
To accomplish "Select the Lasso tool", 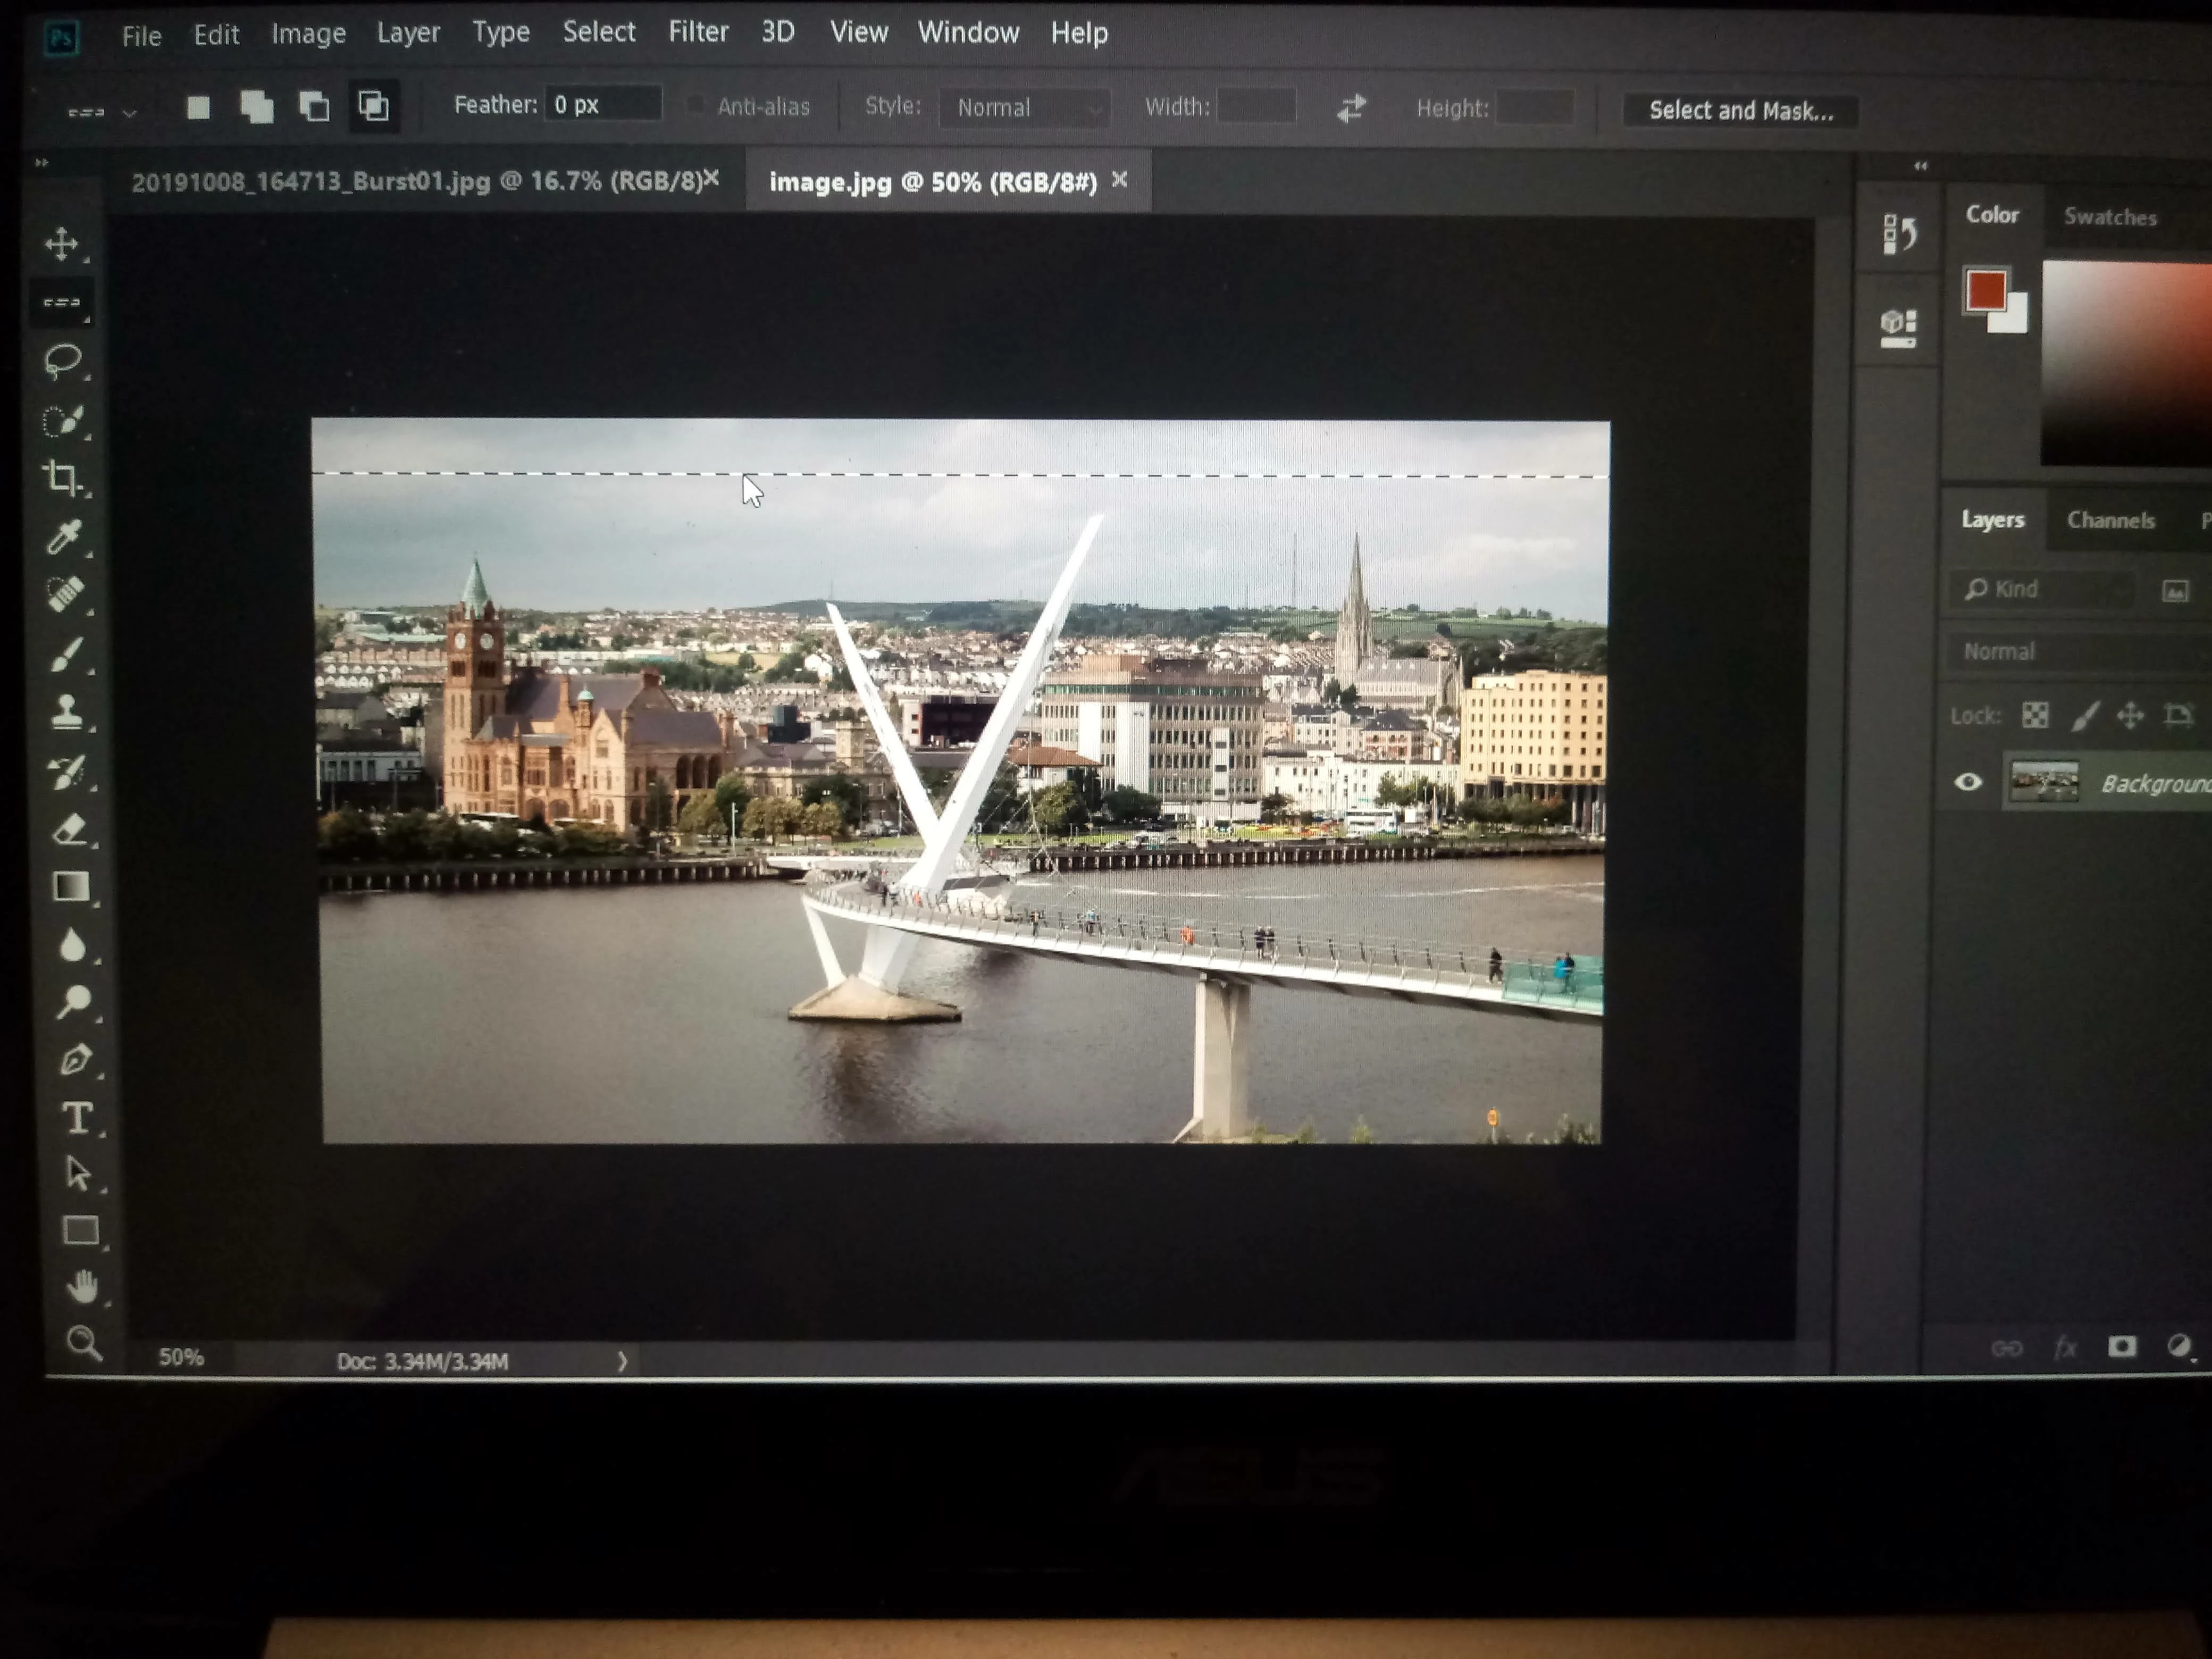I will coord(63,360).
